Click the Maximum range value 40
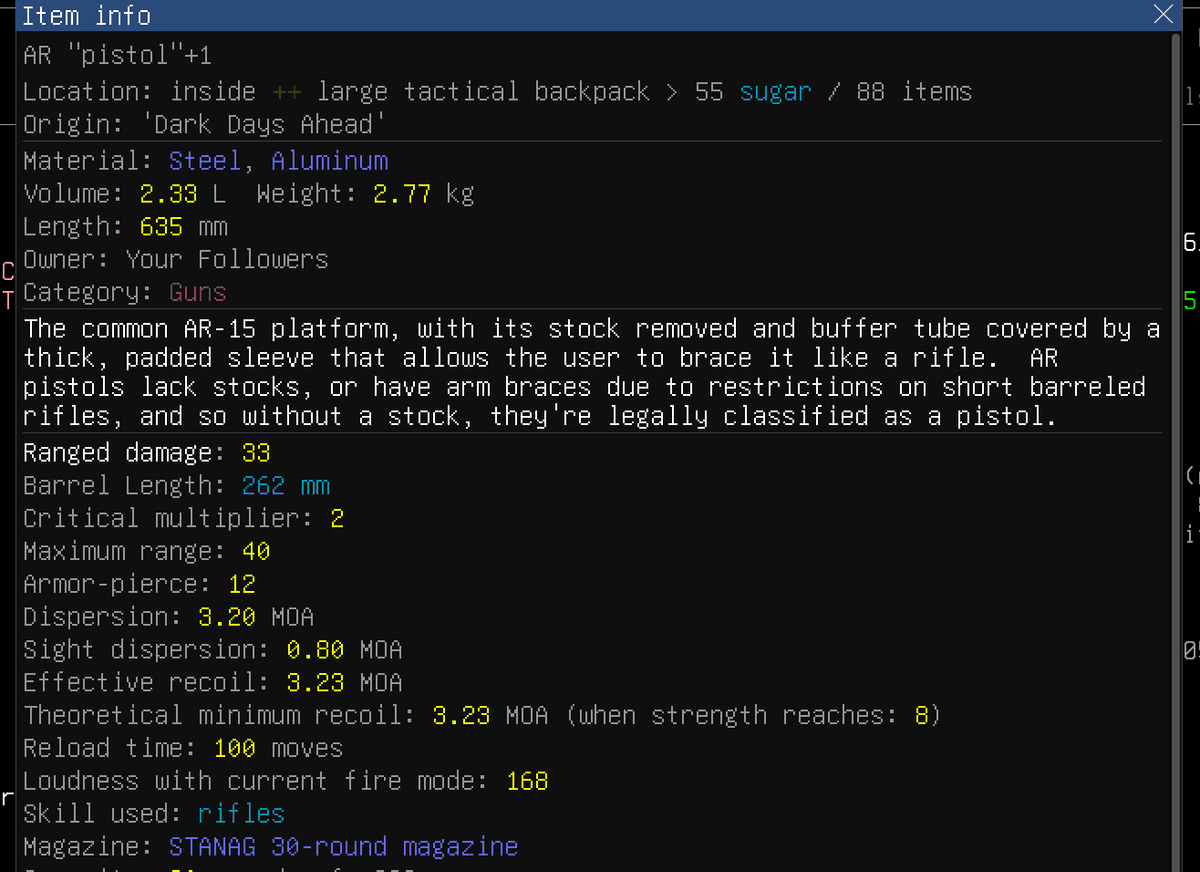This screenshot has height=872, width=1200. point(256,551)
